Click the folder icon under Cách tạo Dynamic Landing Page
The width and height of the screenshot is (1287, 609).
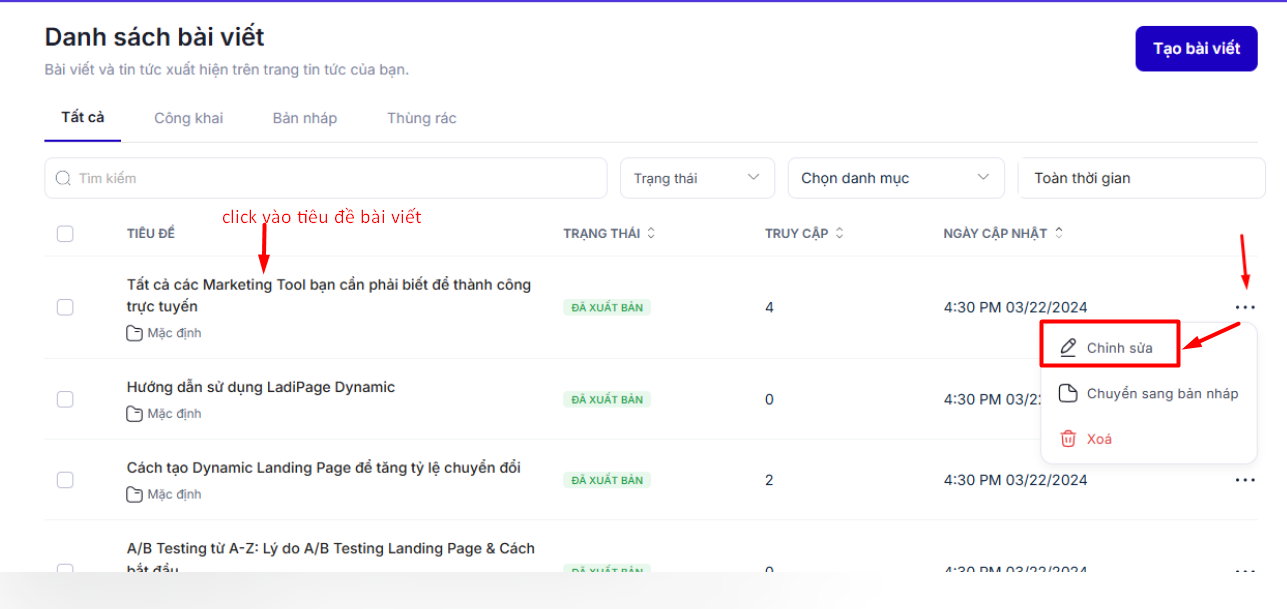click(x=134, y=494)
